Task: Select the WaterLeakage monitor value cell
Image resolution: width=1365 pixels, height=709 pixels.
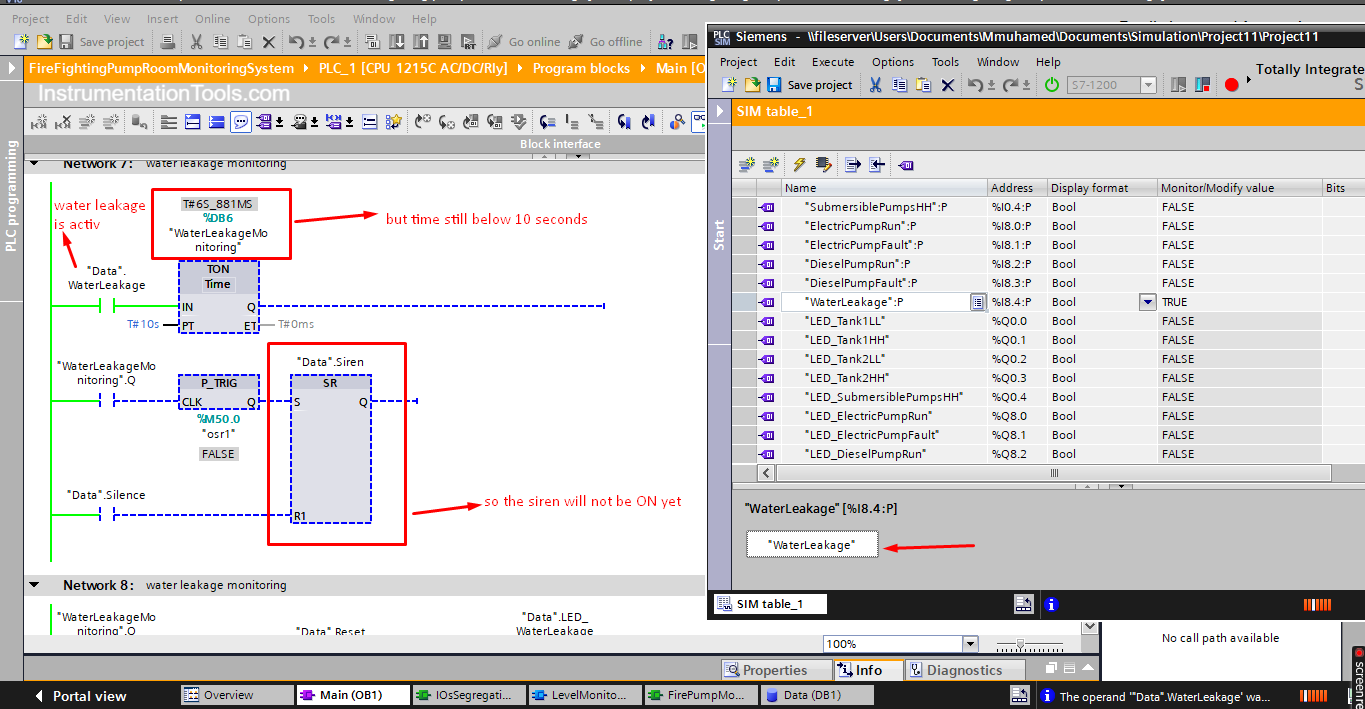Action: pyautogui.click(x=1237, y=302)
